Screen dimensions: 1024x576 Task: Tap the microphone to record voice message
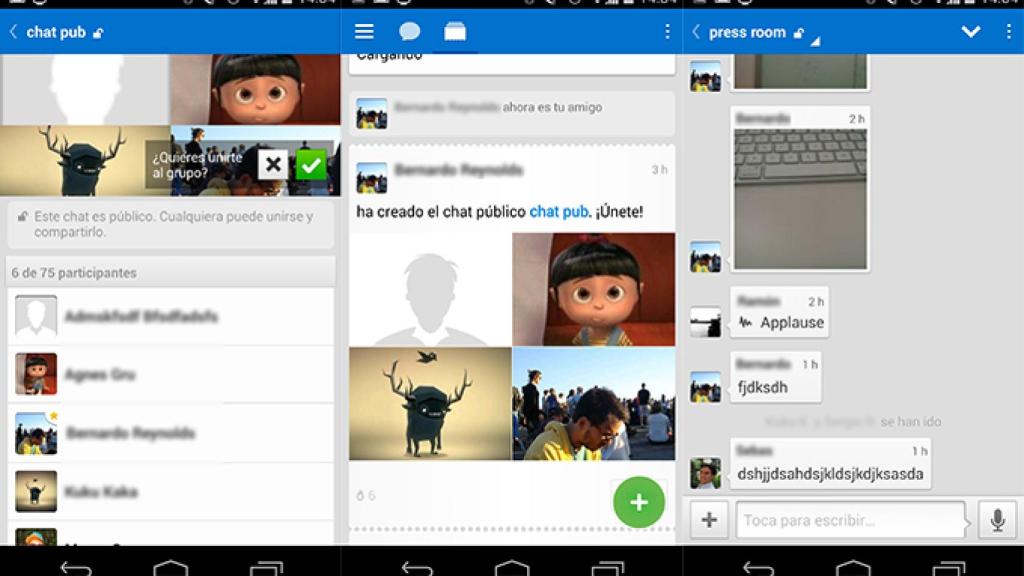[999, 520]
